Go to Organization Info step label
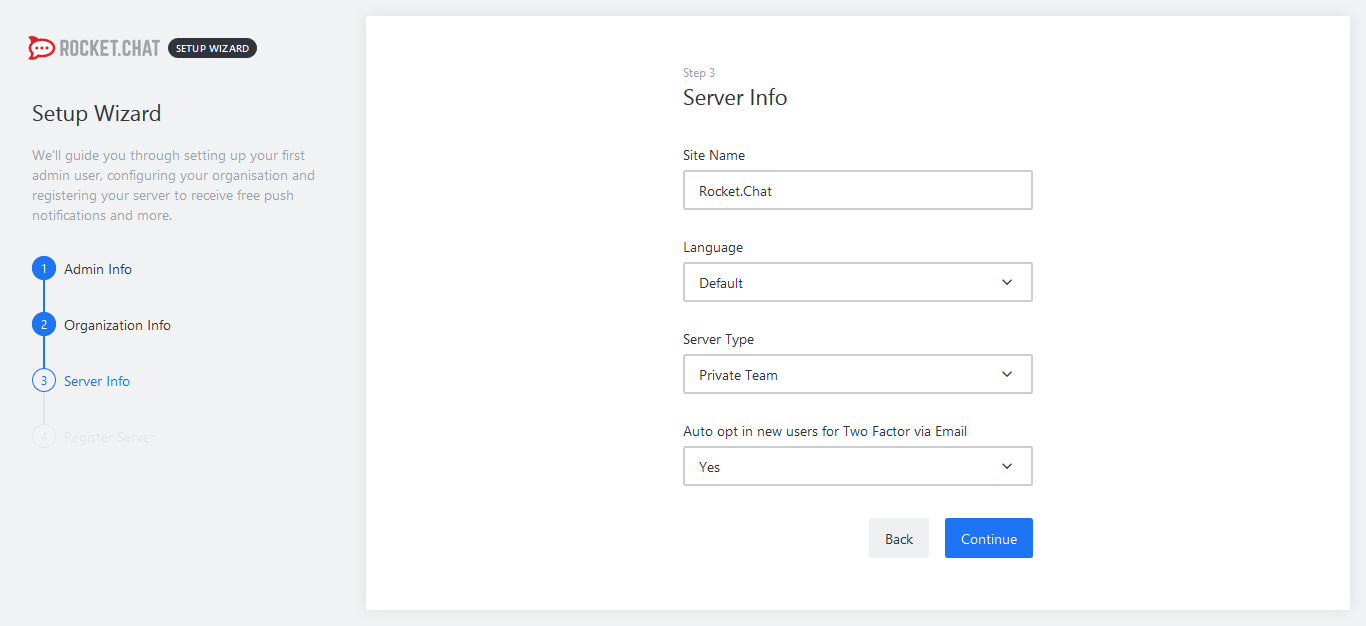Viewport: 1366px width, 626px height. click(x=117, y=325)
